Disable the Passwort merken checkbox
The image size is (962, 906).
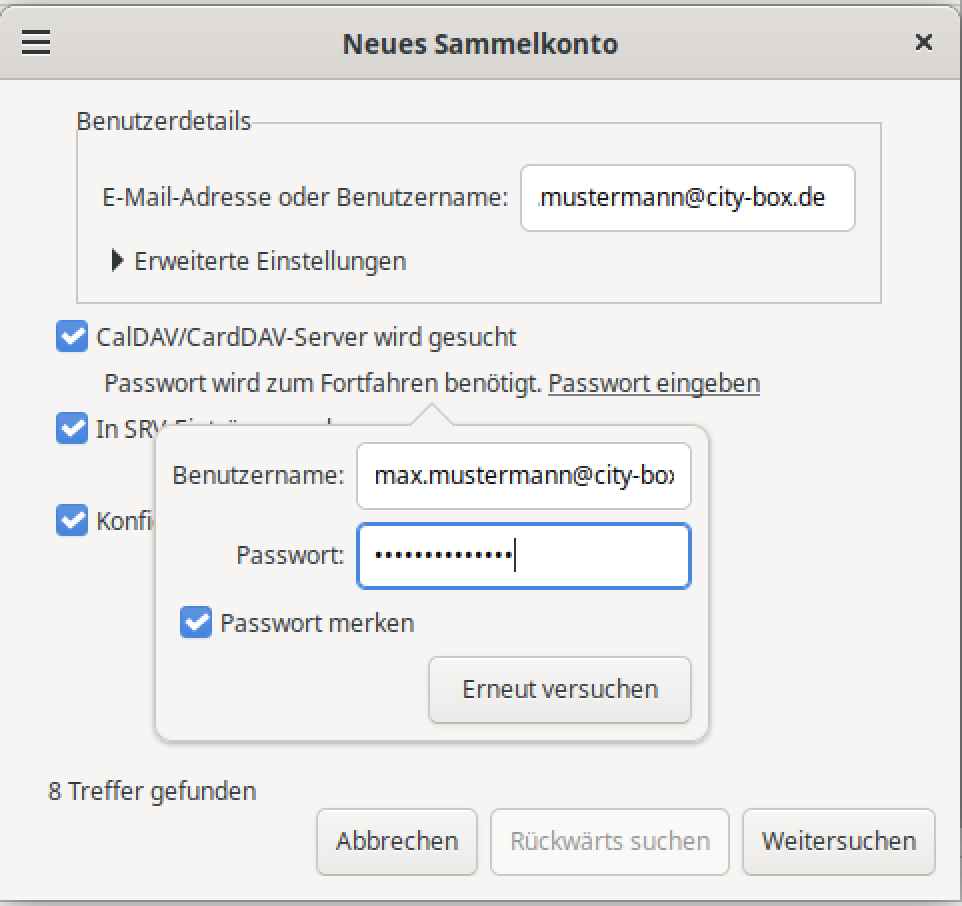[x=196, y=623]
